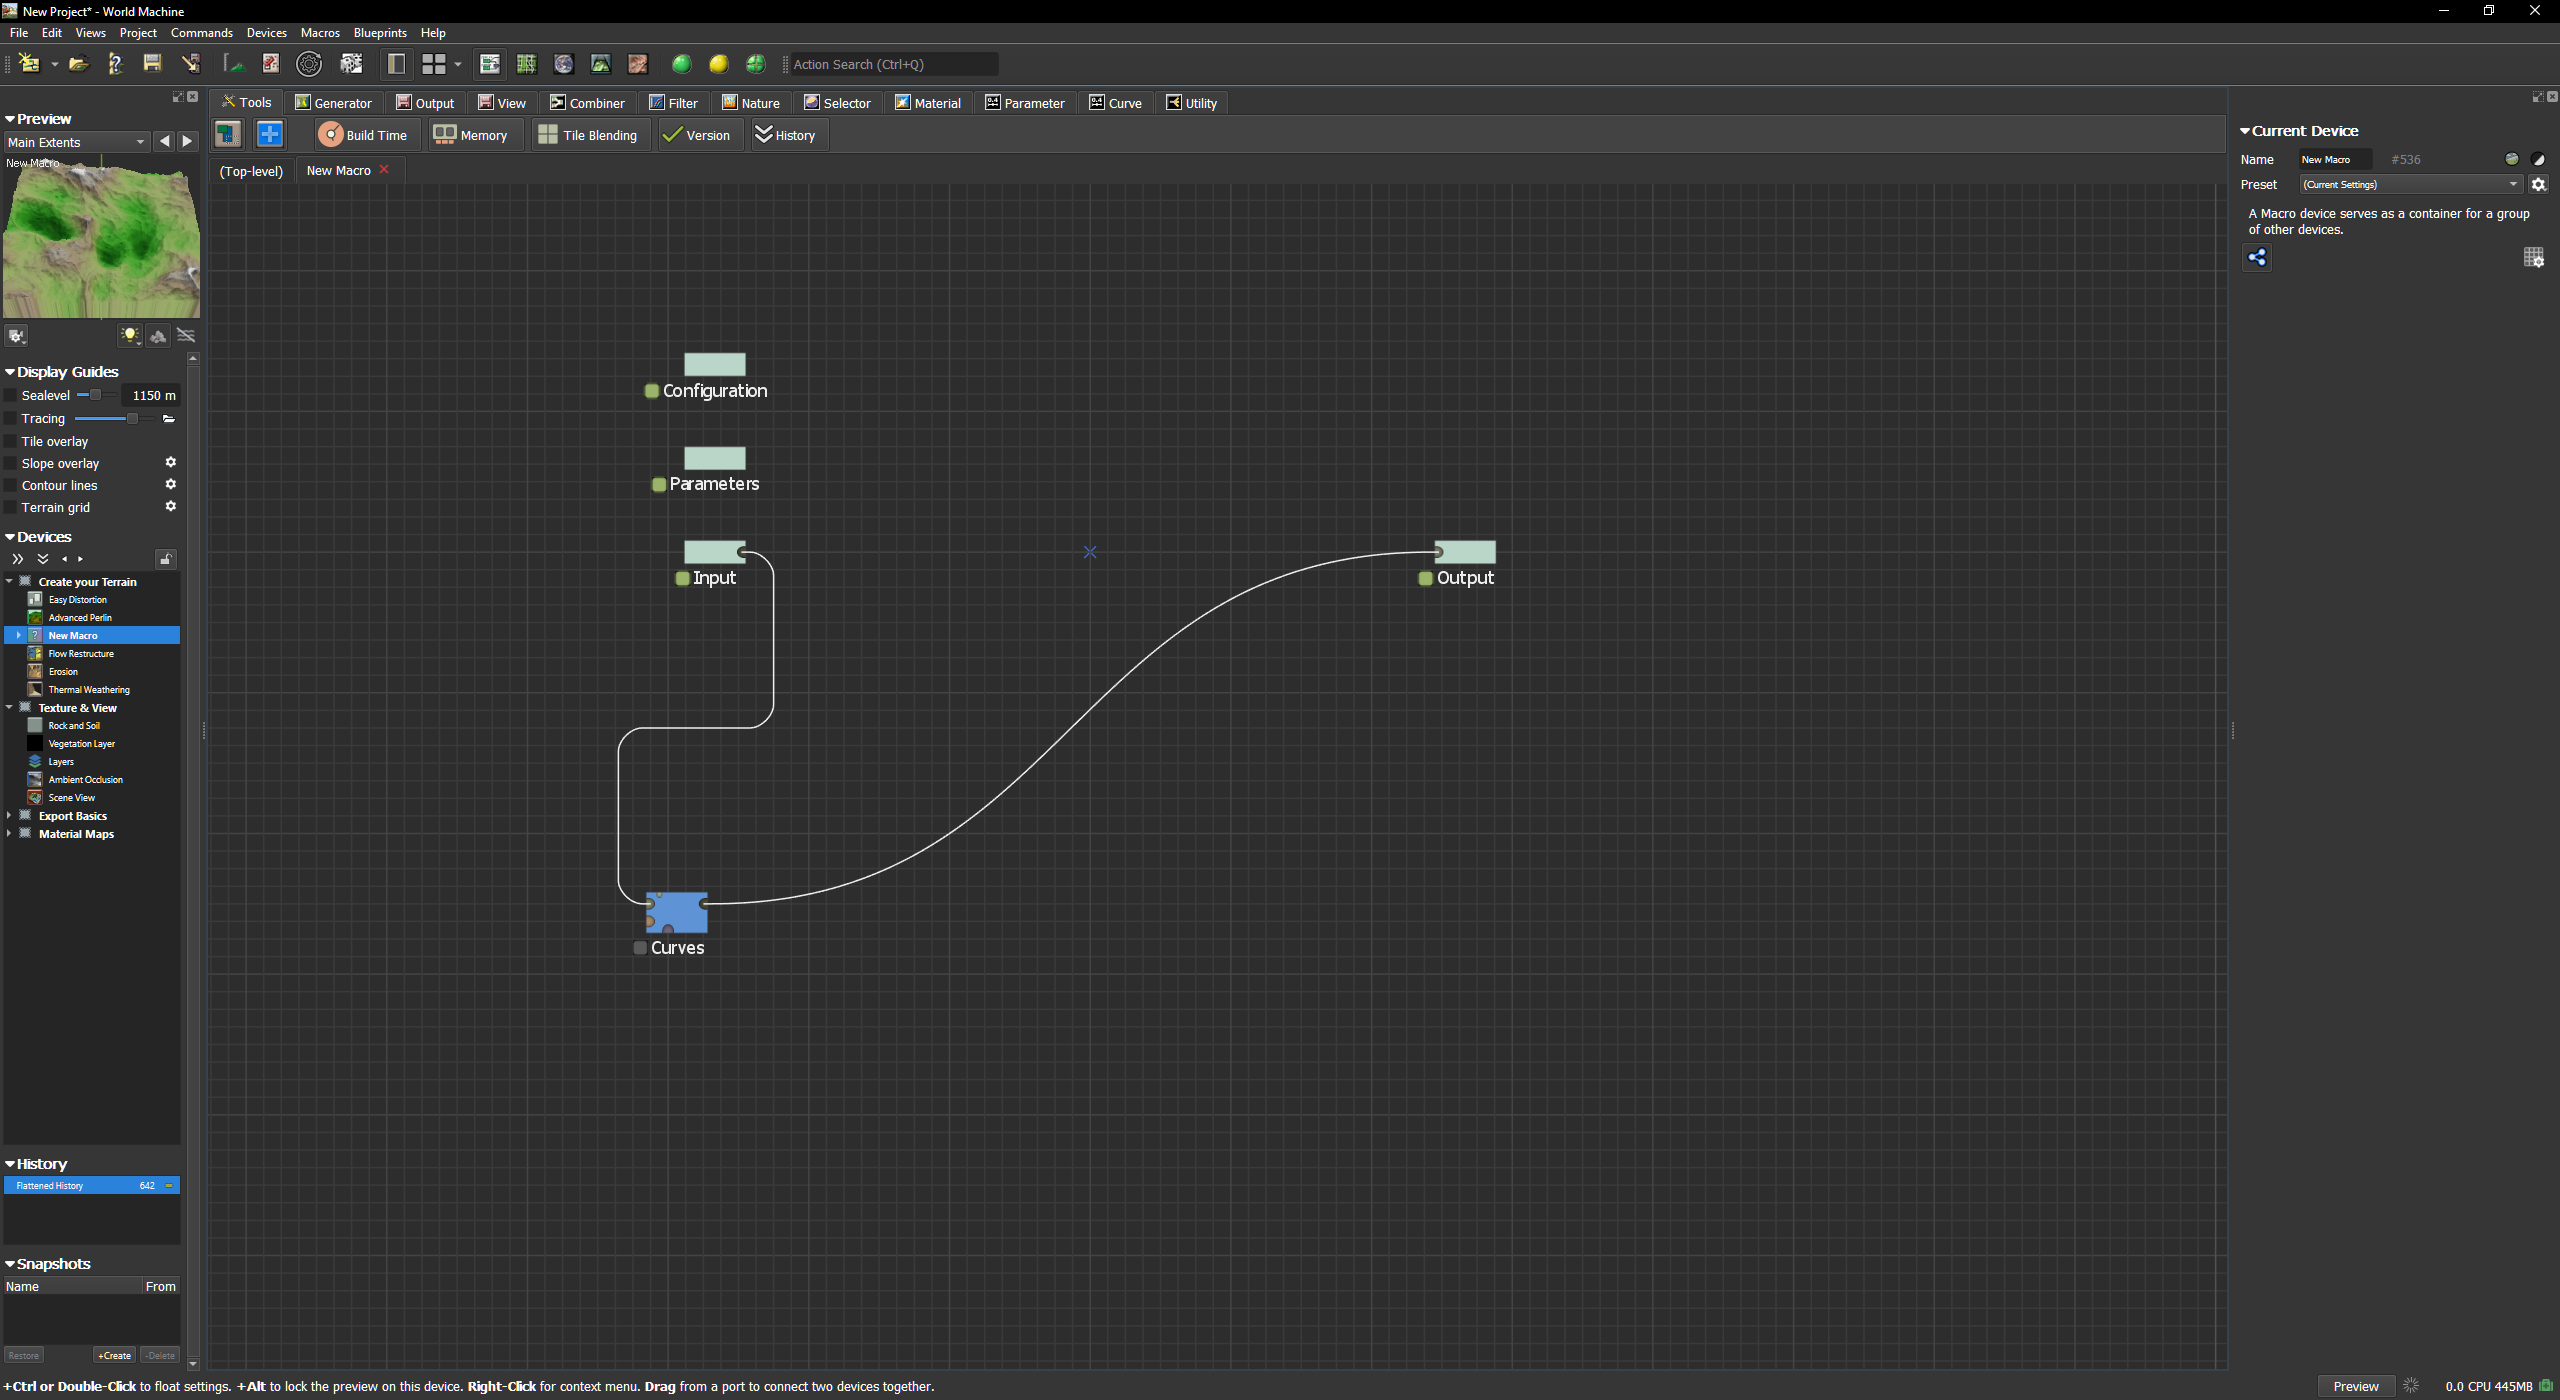Open the Slope overlay settings gear

point(171,462)
